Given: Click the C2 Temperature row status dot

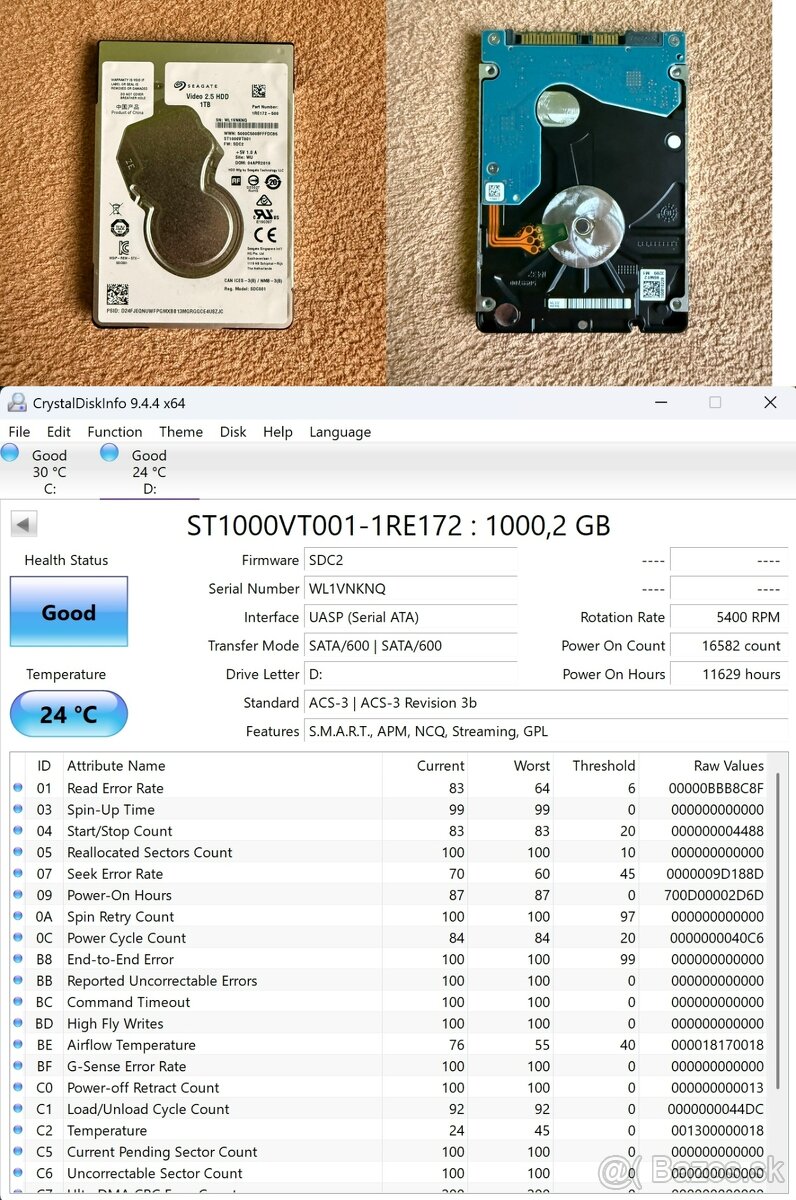Looking at the screenshot, I should [x=18, y=1130].
